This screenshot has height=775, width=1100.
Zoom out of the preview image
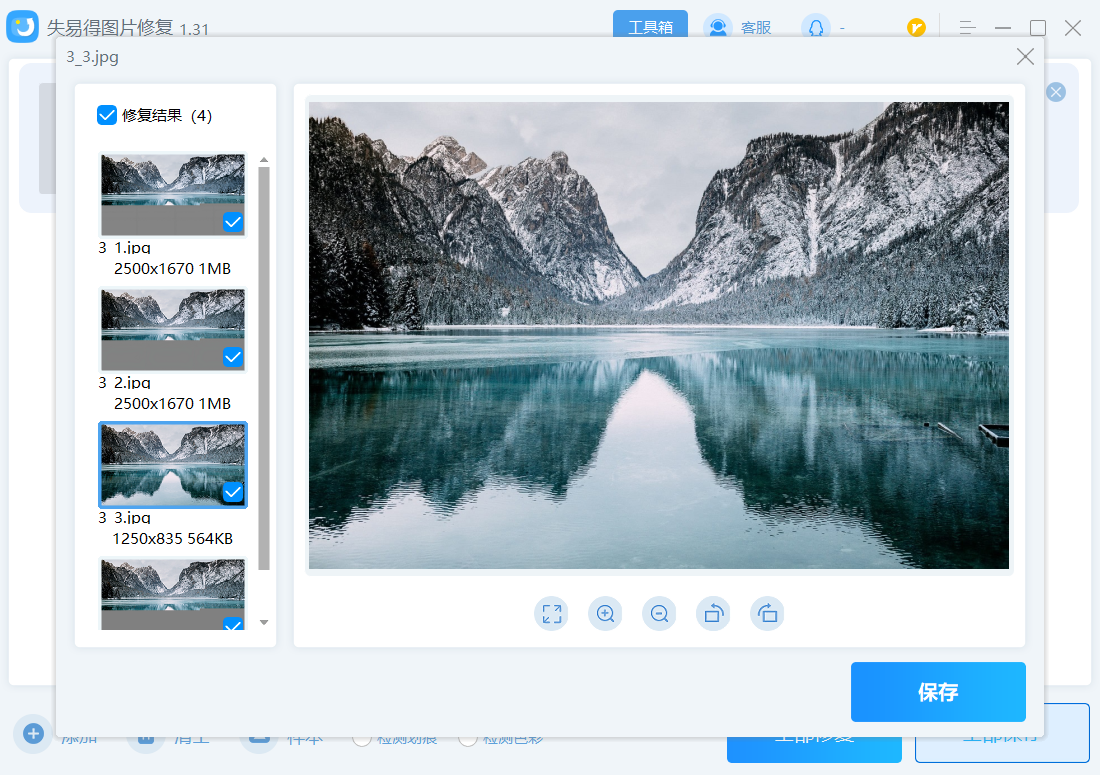(659, 614)
